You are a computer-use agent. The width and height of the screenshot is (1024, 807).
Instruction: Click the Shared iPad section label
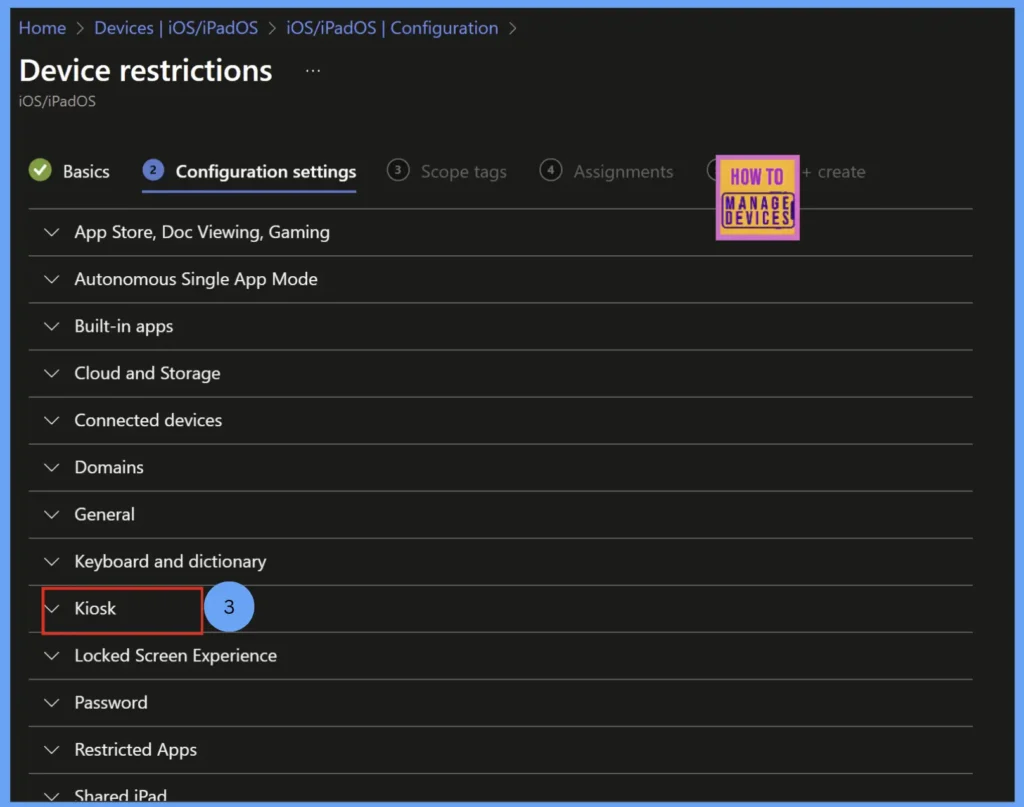121,795
